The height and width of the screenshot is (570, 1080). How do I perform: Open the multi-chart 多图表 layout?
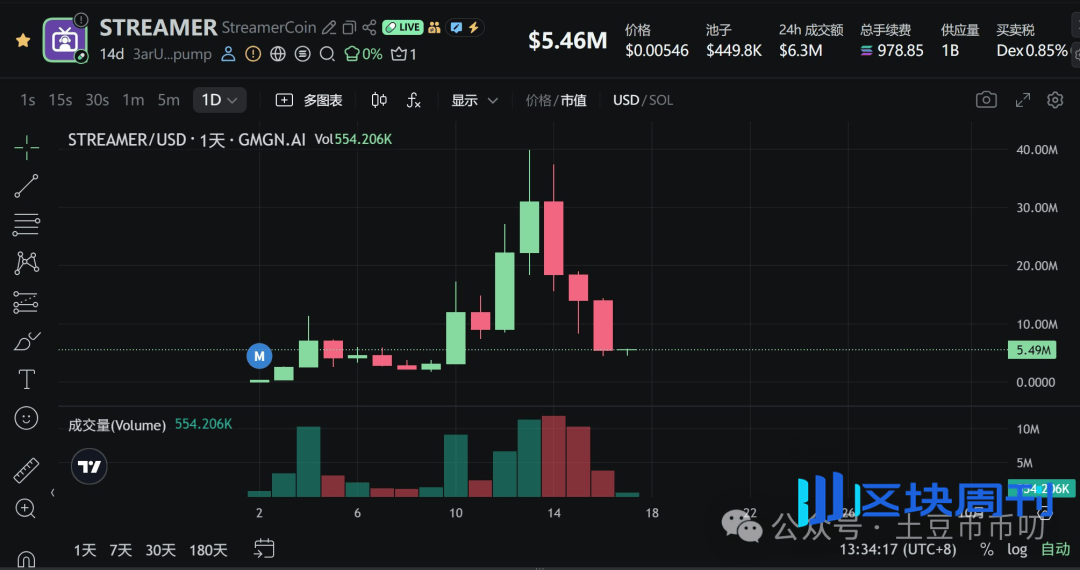(309, 101)
